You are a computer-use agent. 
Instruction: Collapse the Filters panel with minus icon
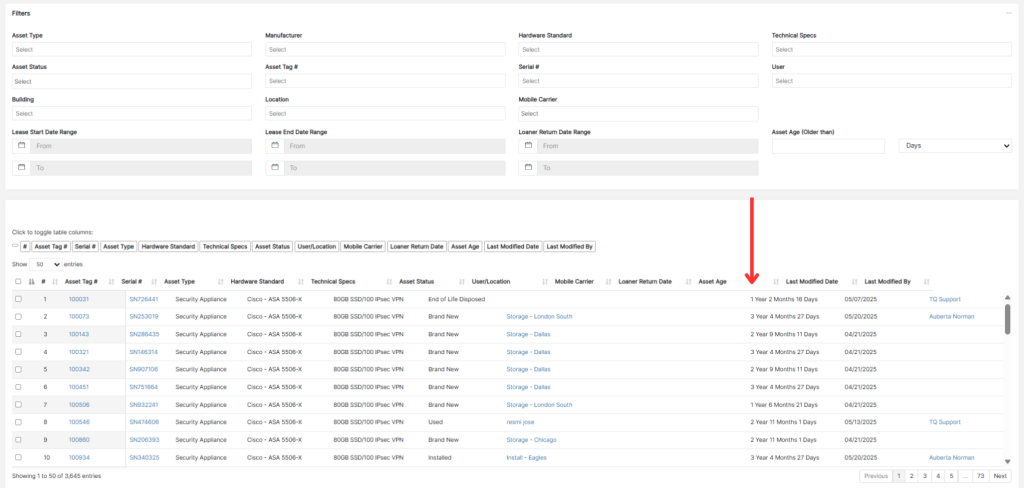pyautogui.click(x=1009, y=13)
